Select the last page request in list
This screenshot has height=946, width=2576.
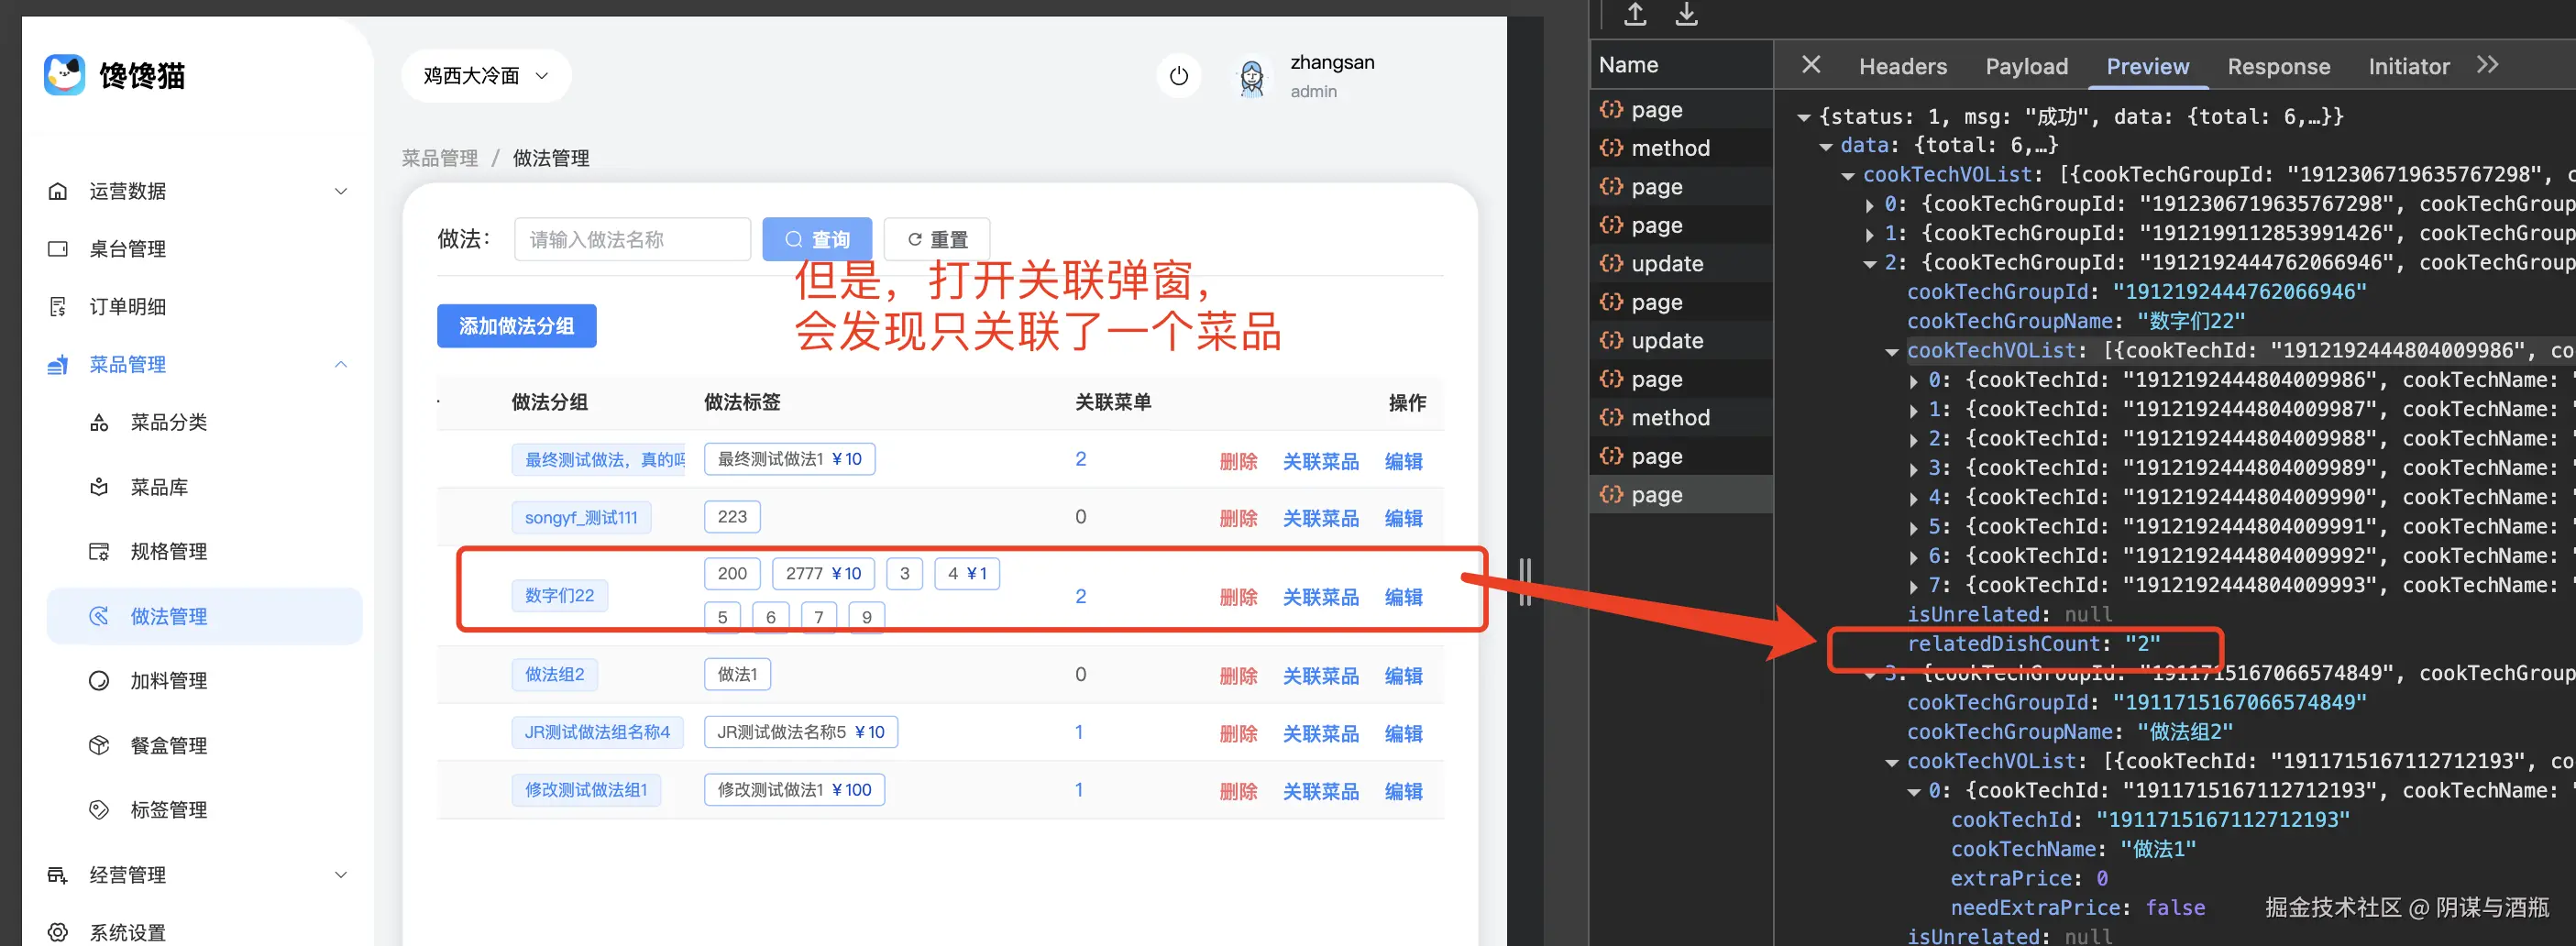coord(1681,495)
